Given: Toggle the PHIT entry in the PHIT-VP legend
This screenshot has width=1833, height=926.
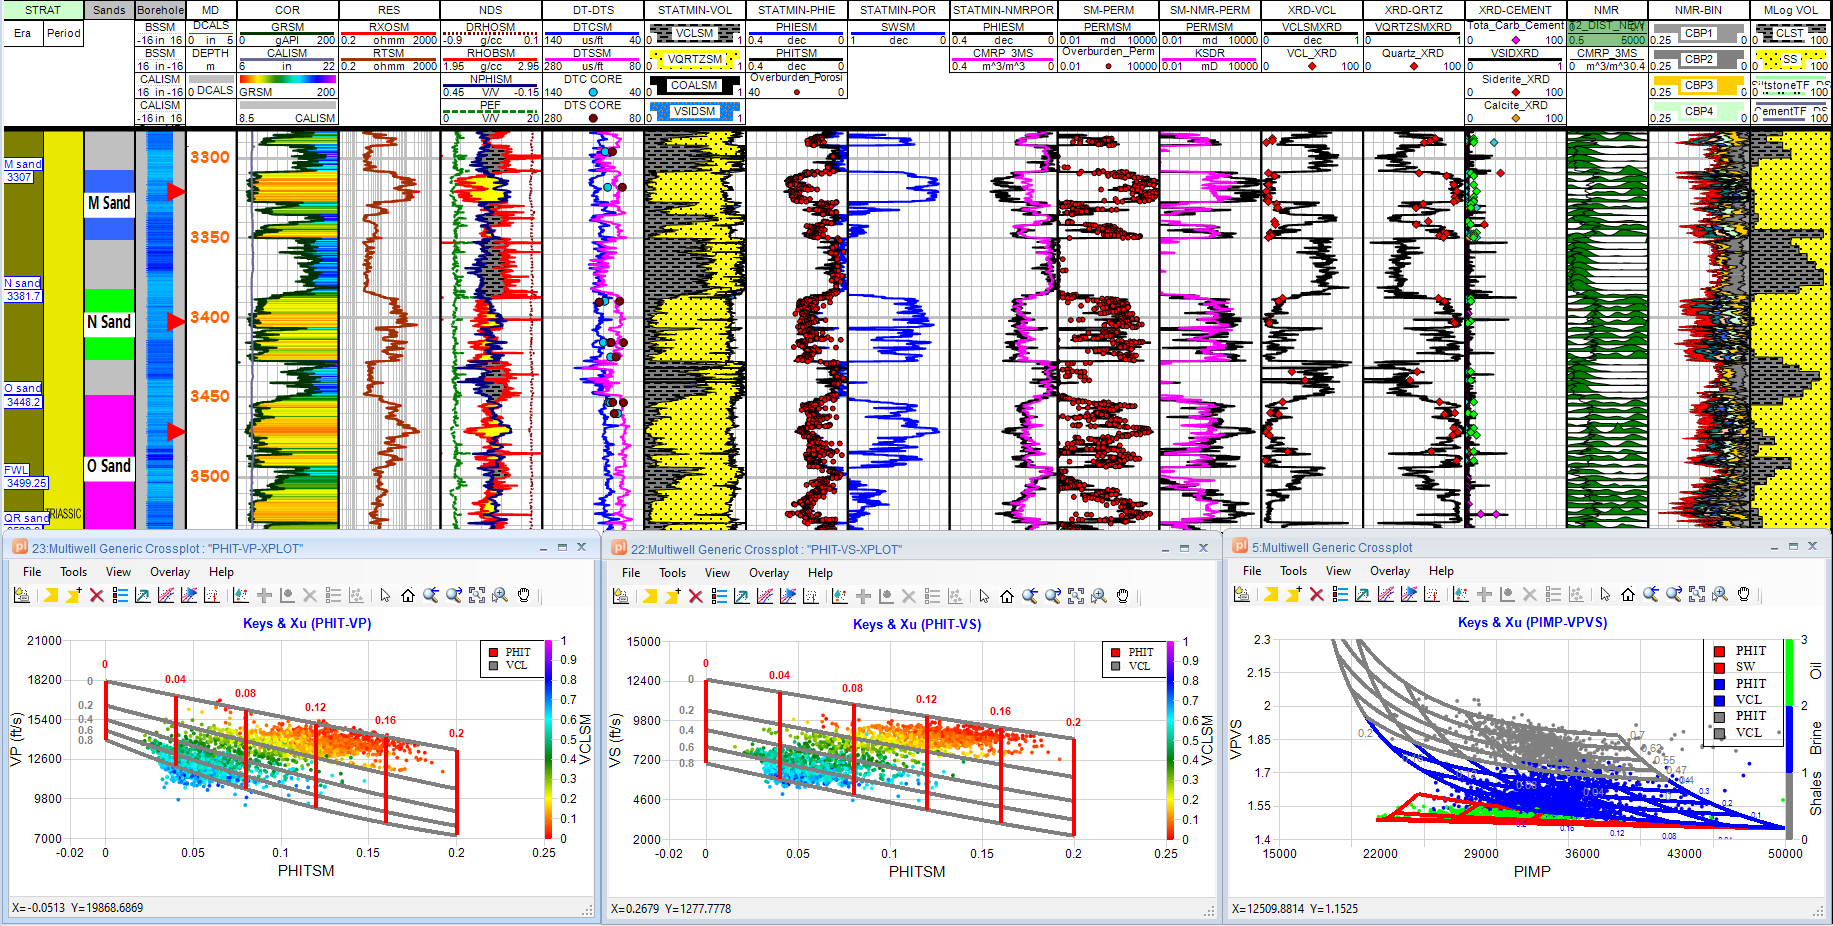Looking at the screenshot, I should point(508,650).
